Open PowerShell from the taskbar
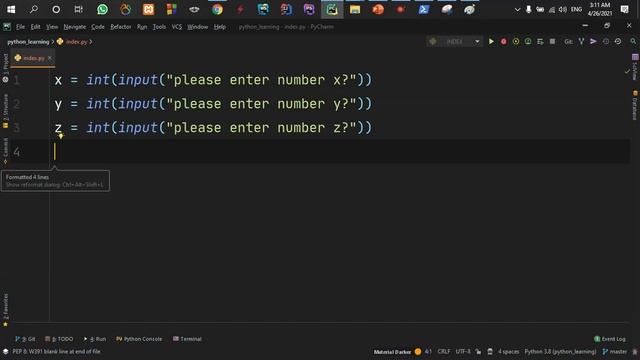 [424, 9]
